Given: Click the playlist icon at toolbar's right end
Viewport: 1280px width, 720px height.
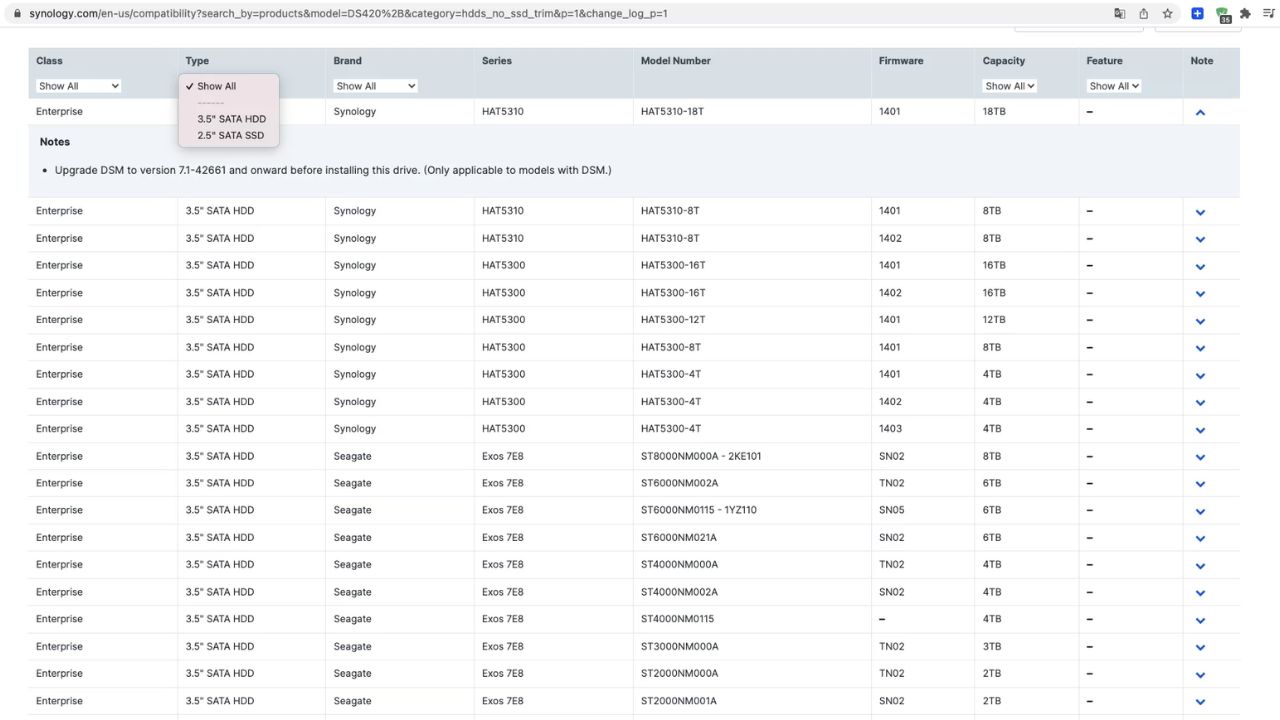Looking at the screenshot, I should (x=1268, y=13).
